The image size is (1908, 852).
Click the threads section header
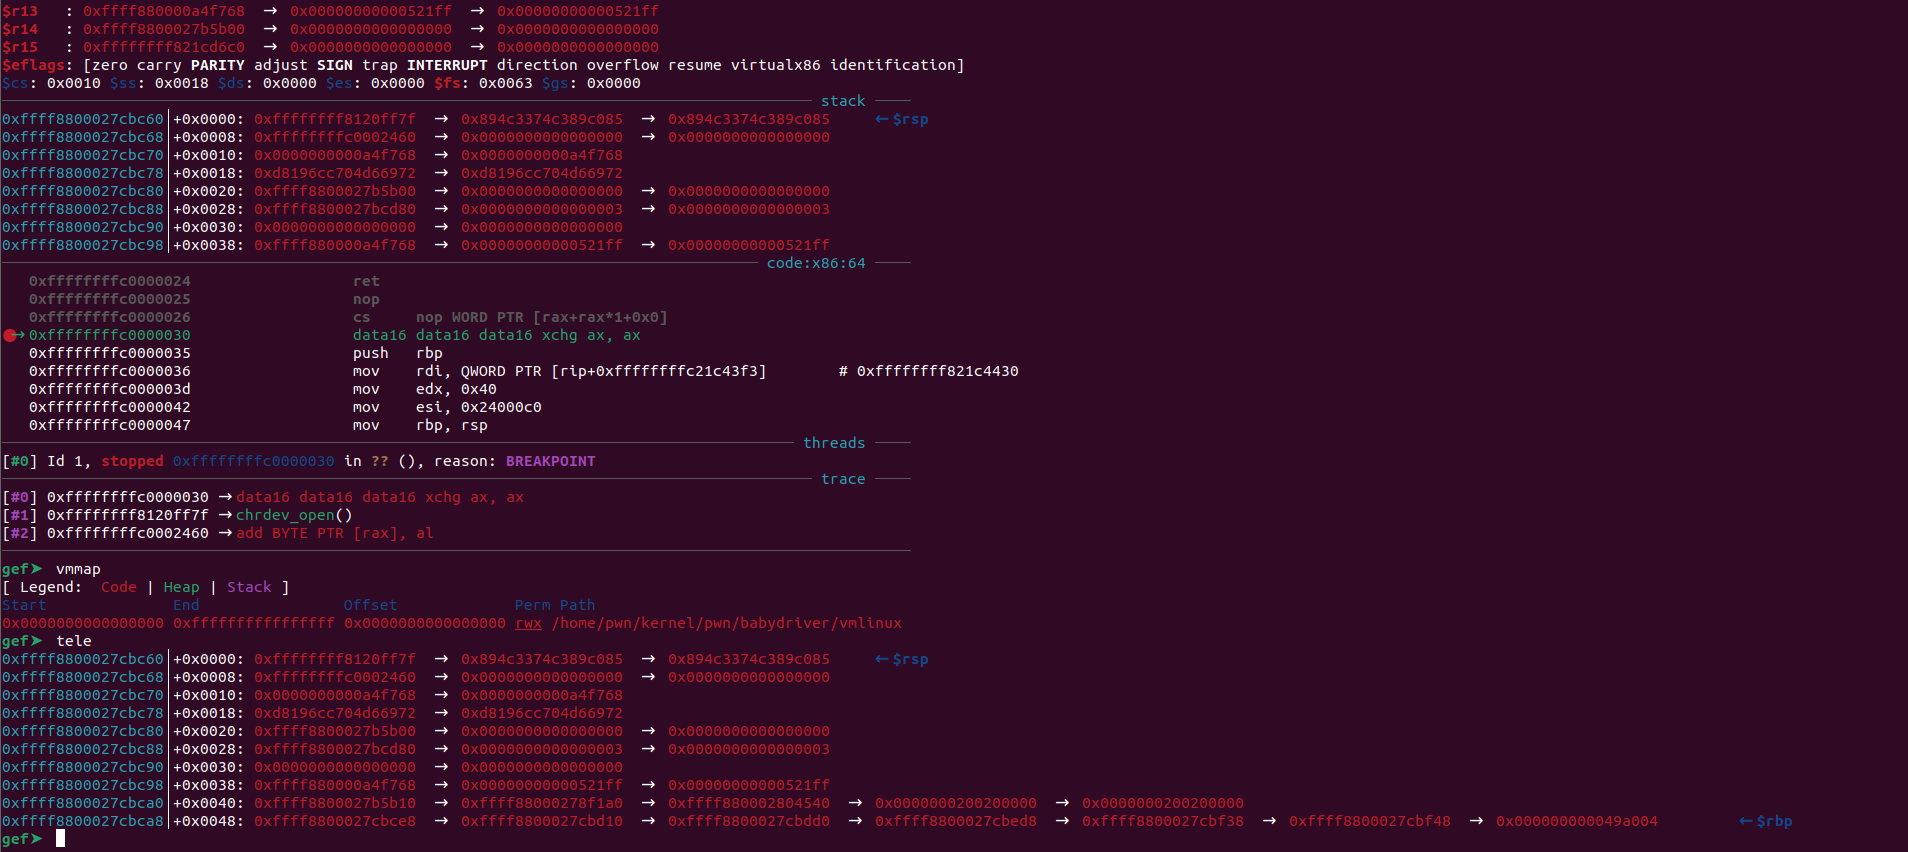pyautogui.click(x=834, y=443)
